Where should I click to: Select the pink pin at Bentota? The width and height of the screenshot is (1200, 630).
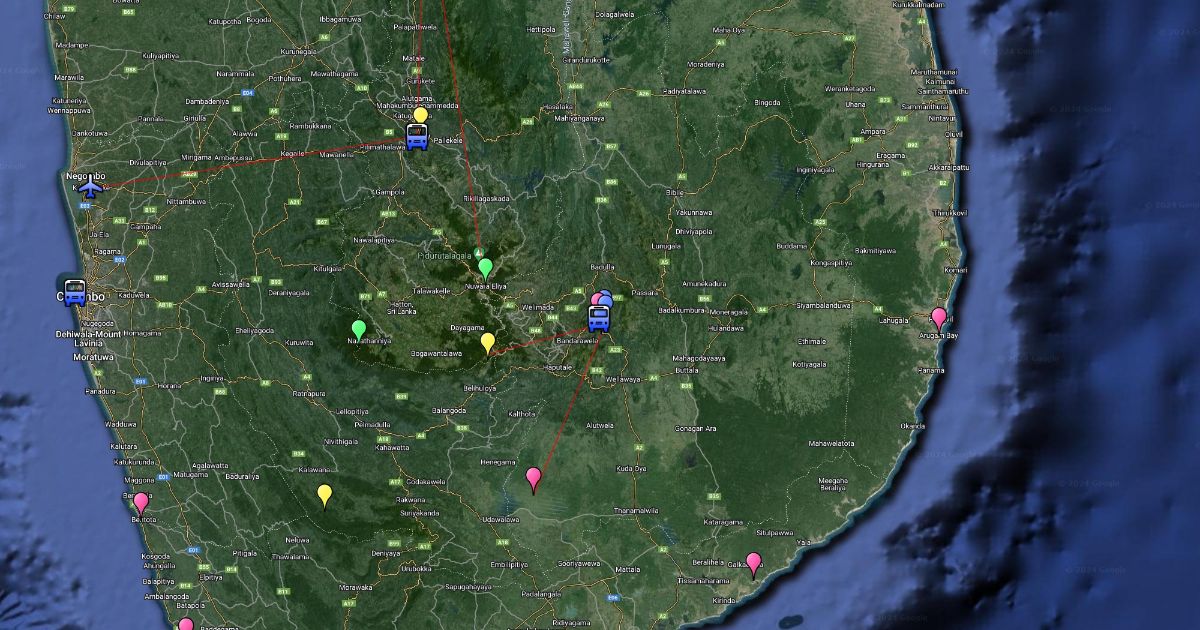click(141, 502)
